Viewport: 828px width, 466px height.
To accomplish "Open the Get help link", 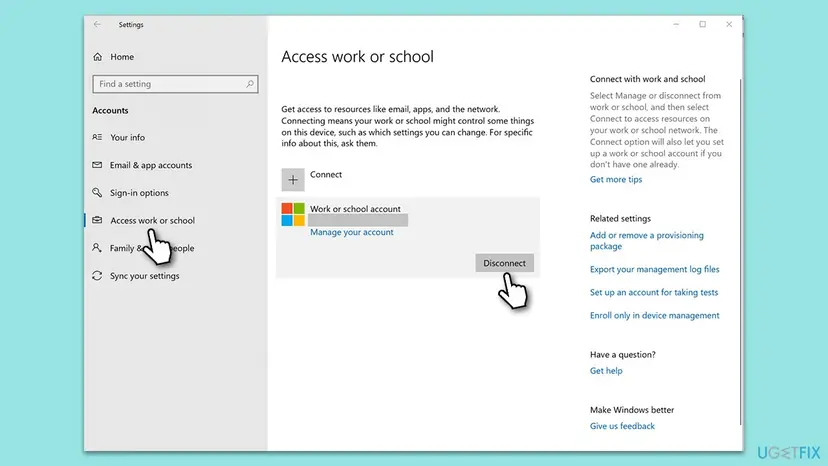I will [x=606, y=371].
